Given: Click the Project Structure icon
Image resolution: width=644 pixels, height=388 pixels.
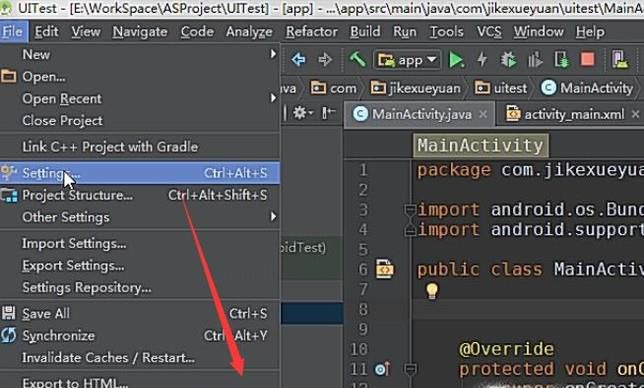Looking at the screenshot, I should tap(9, 195).
